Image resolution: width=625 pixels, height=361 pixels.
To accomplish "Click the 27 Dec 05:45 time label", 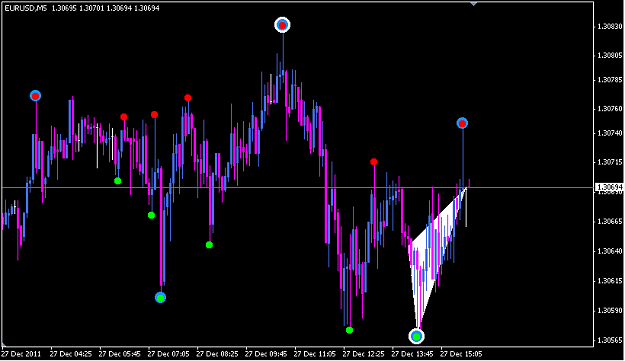I will (120, 354).
